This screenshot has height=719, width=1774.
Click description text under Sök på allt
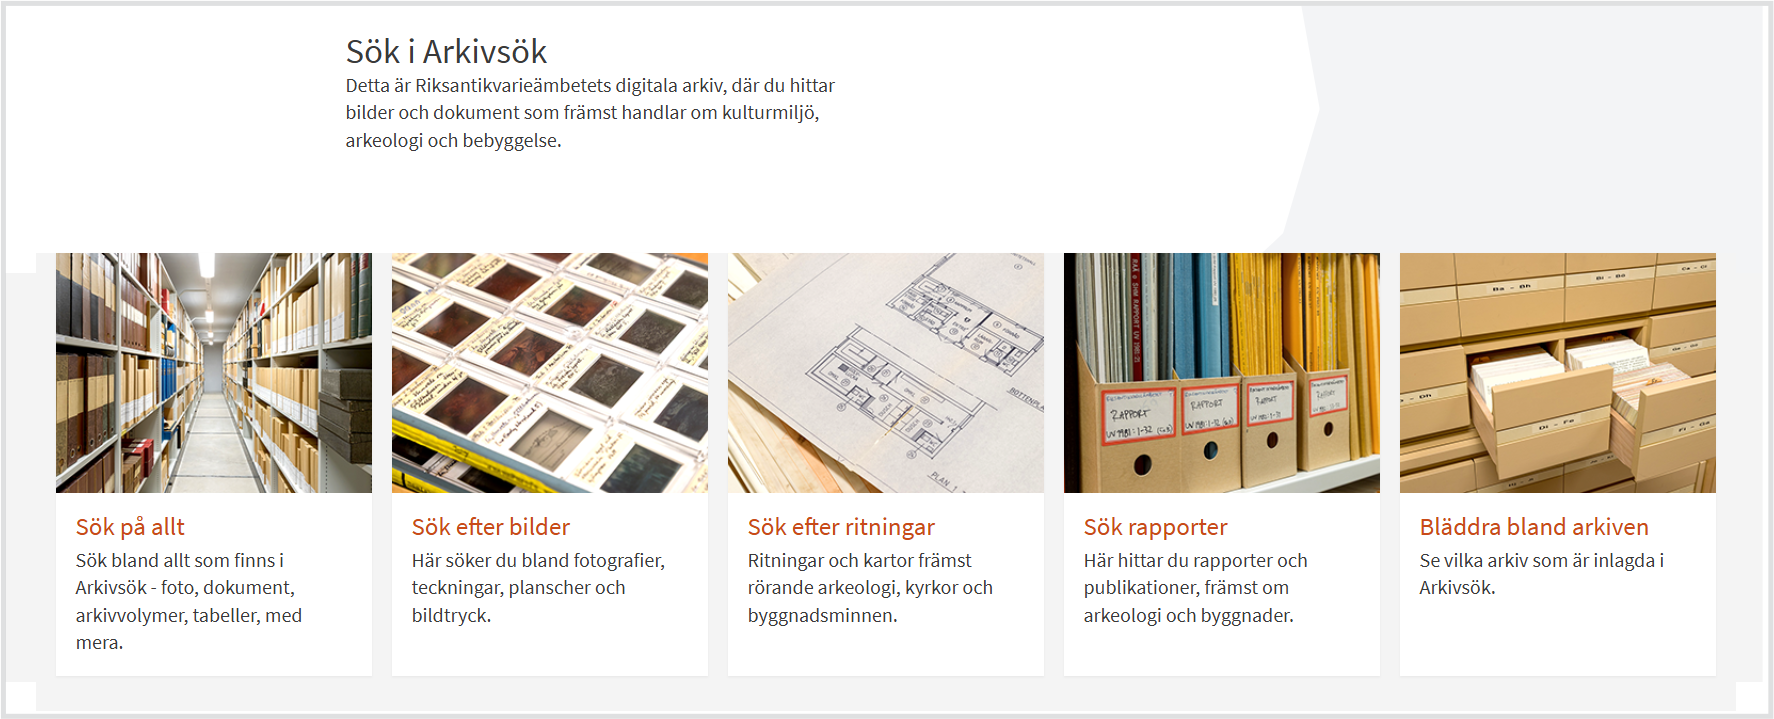point(189,601)
